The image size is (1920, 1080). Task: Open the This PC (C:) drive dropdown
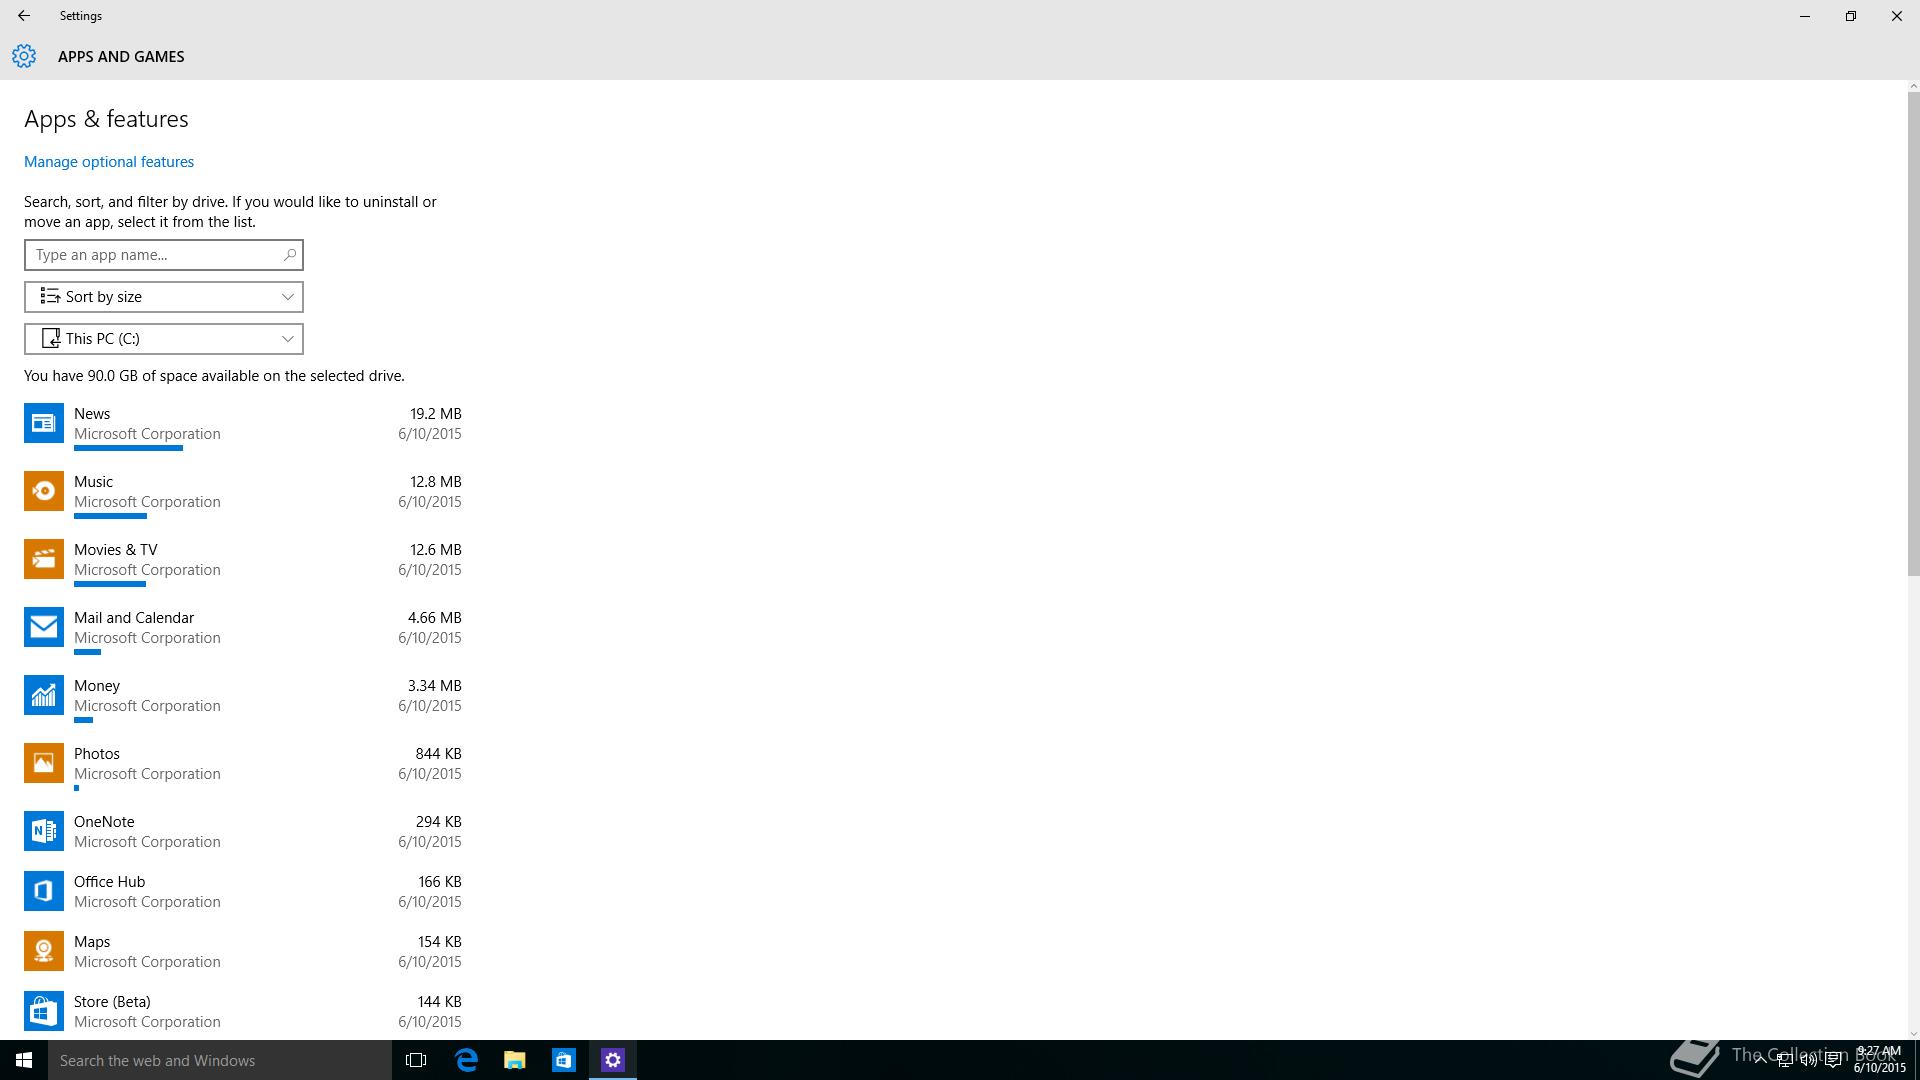coord(164,339)
